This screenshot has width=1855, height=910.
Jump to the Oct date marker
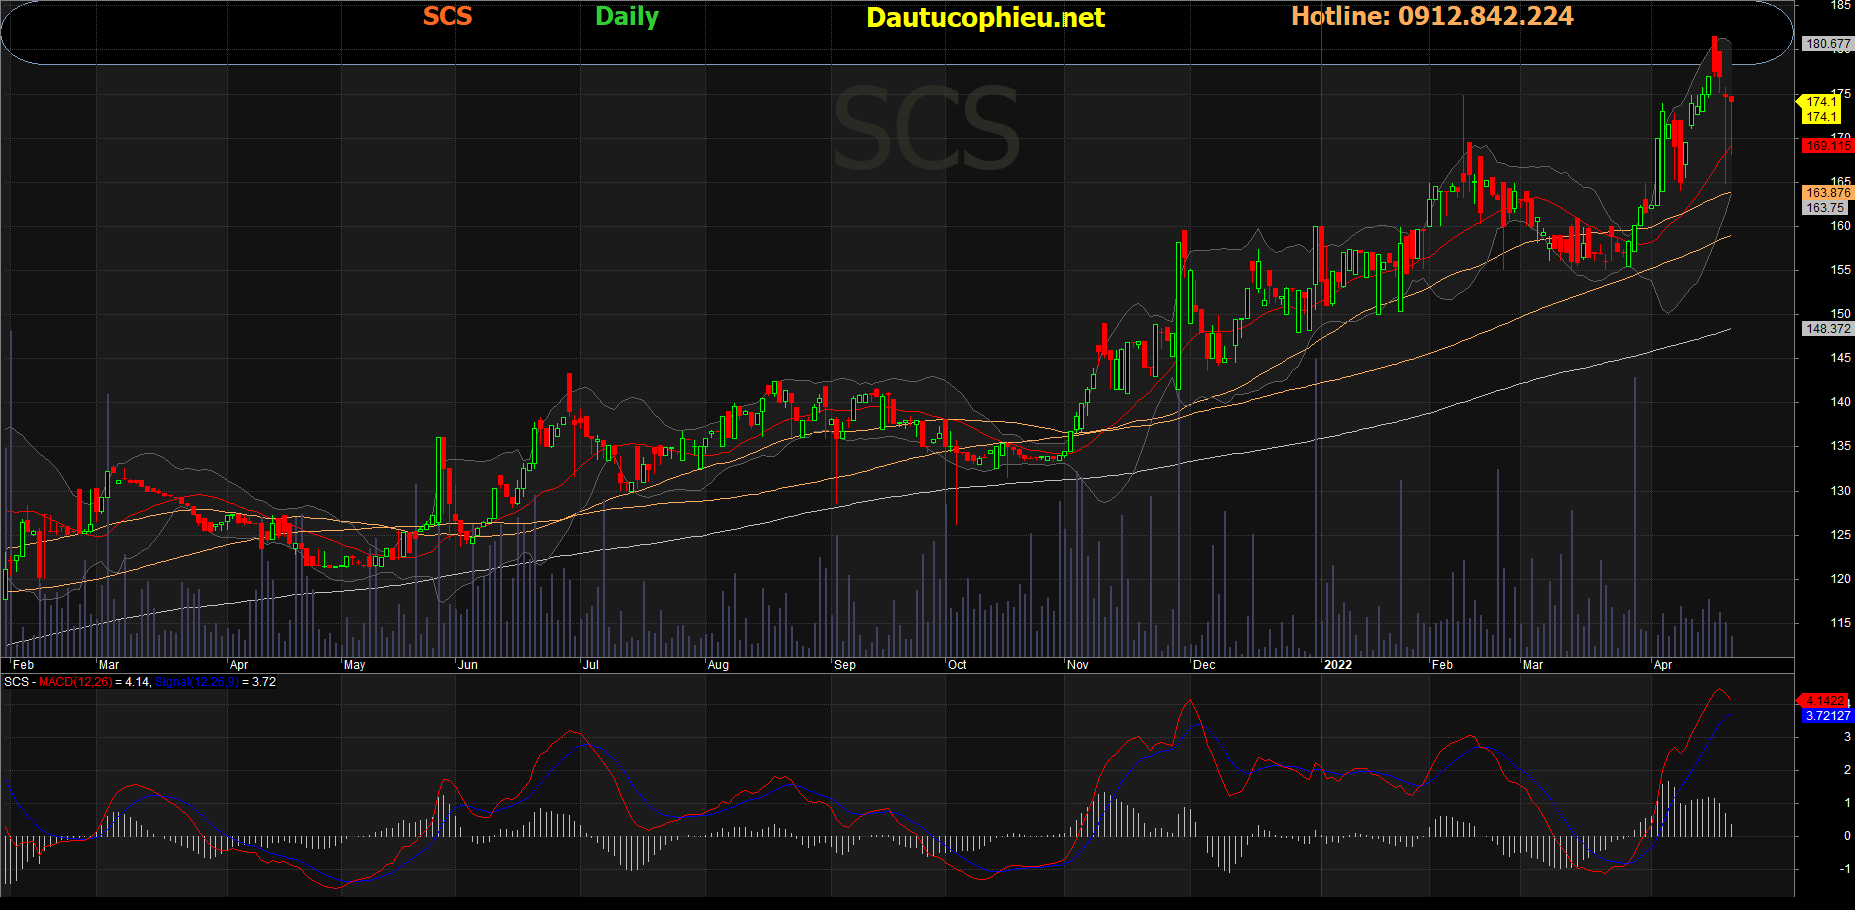pos(957,665)
